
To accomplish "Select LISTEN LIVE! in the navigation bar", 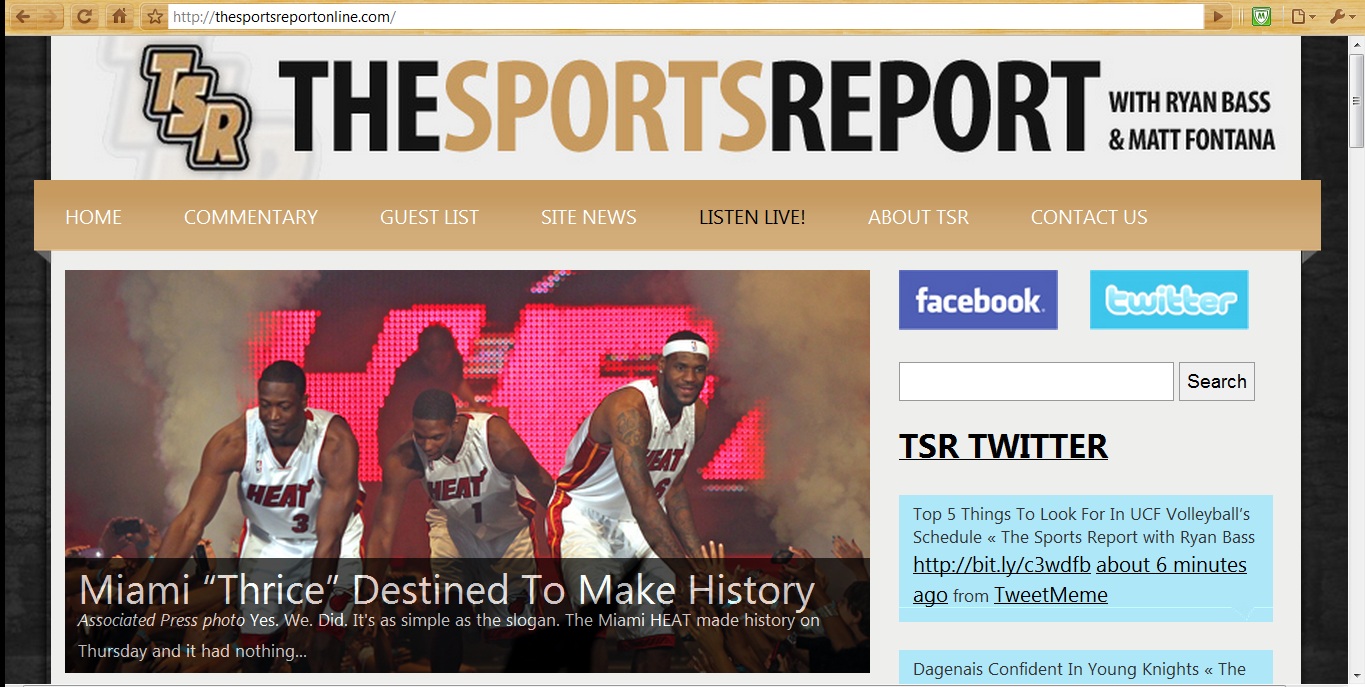I will point(752,217).
